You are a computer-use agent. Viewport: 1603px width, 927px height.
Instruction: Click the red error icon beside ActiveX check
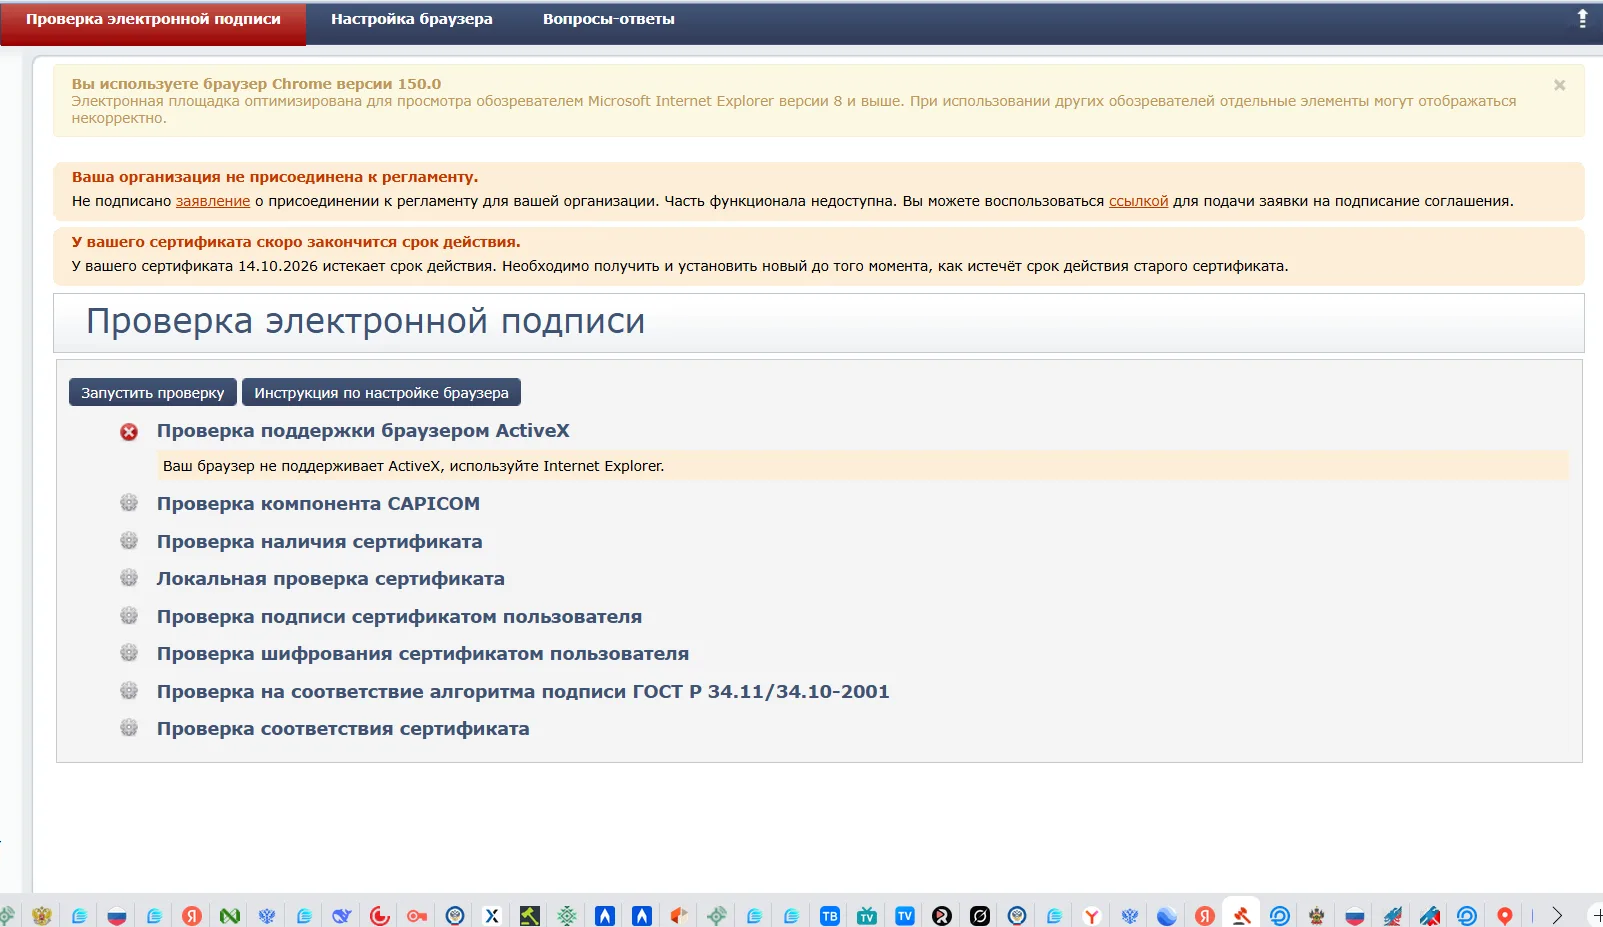tap(129, 432)
